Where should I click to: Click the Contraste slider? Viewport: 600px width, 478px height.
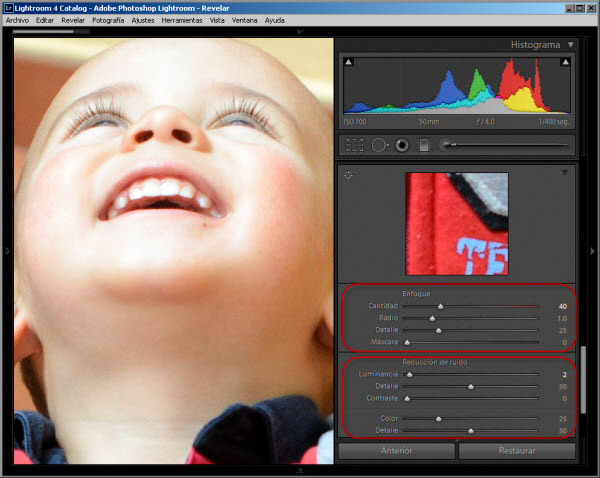coord(471,398)
